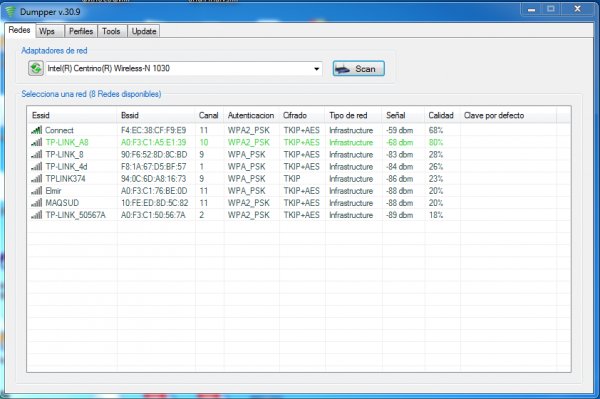Select the TP-LINK_8 network name
The image size is (600, 399).
pyautogui.click(x=64, y=155)
